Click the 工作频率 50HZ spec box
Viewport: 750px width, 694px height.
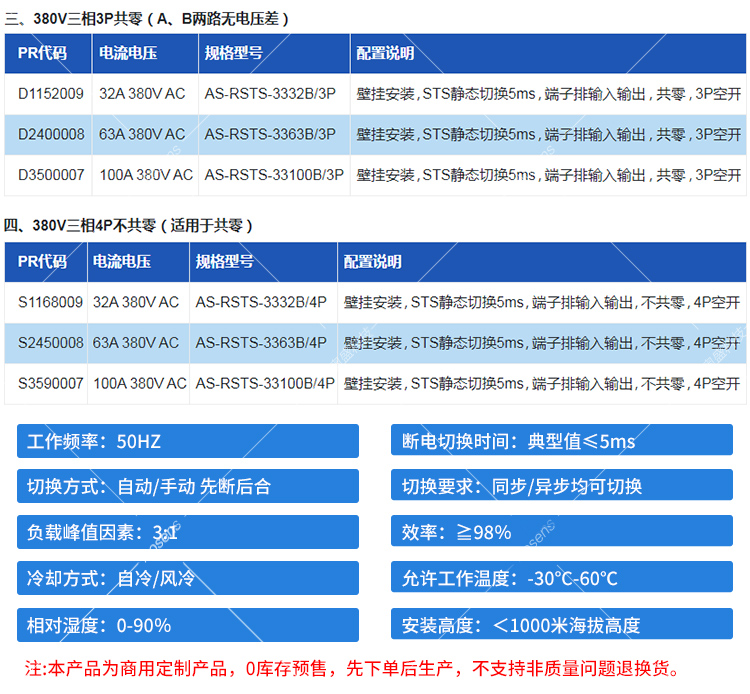tap(188, 441)
